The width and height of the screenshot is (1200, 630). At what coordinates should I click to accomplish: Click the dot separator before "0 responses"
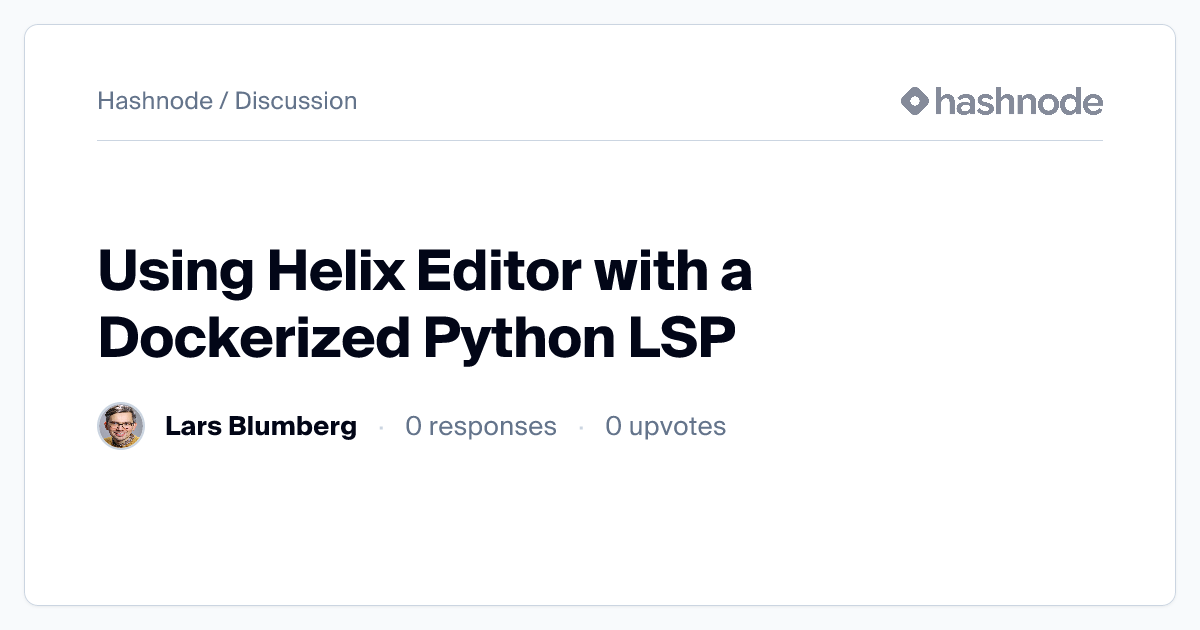click(x=381, y=428)
